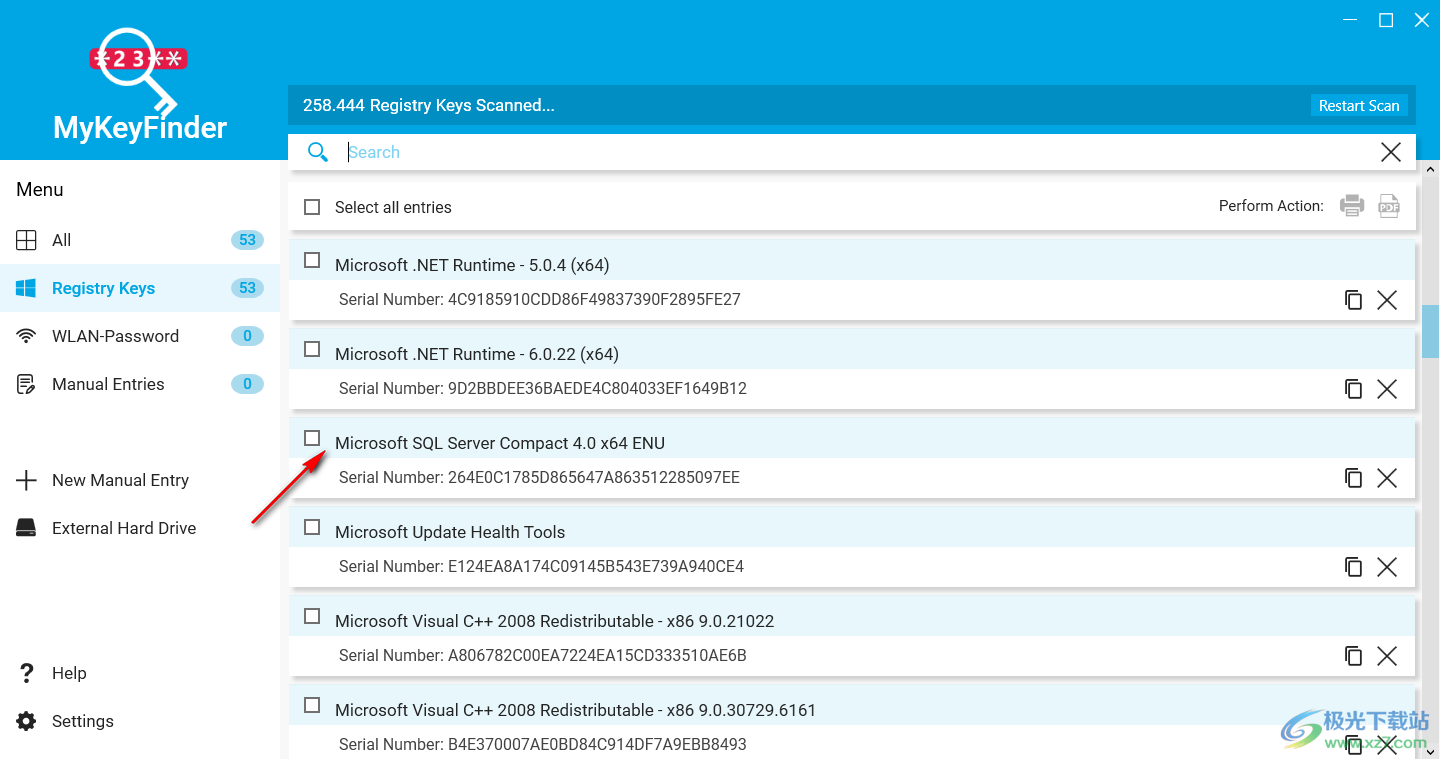Click the Microsoft SQL Server Compact 4.0 title
1440x759 pixels.
pyautogui.click(x=500, y=443)
